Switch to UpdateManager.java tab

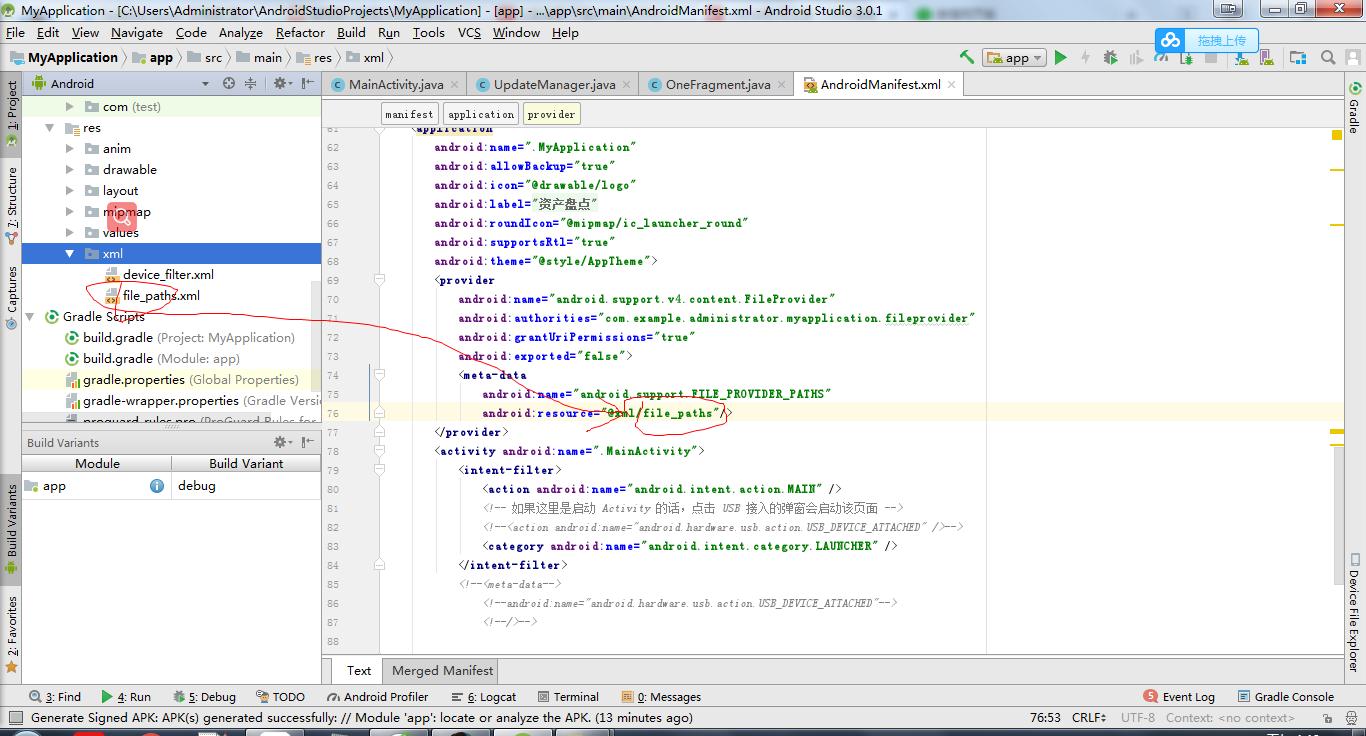coord(552,85)
